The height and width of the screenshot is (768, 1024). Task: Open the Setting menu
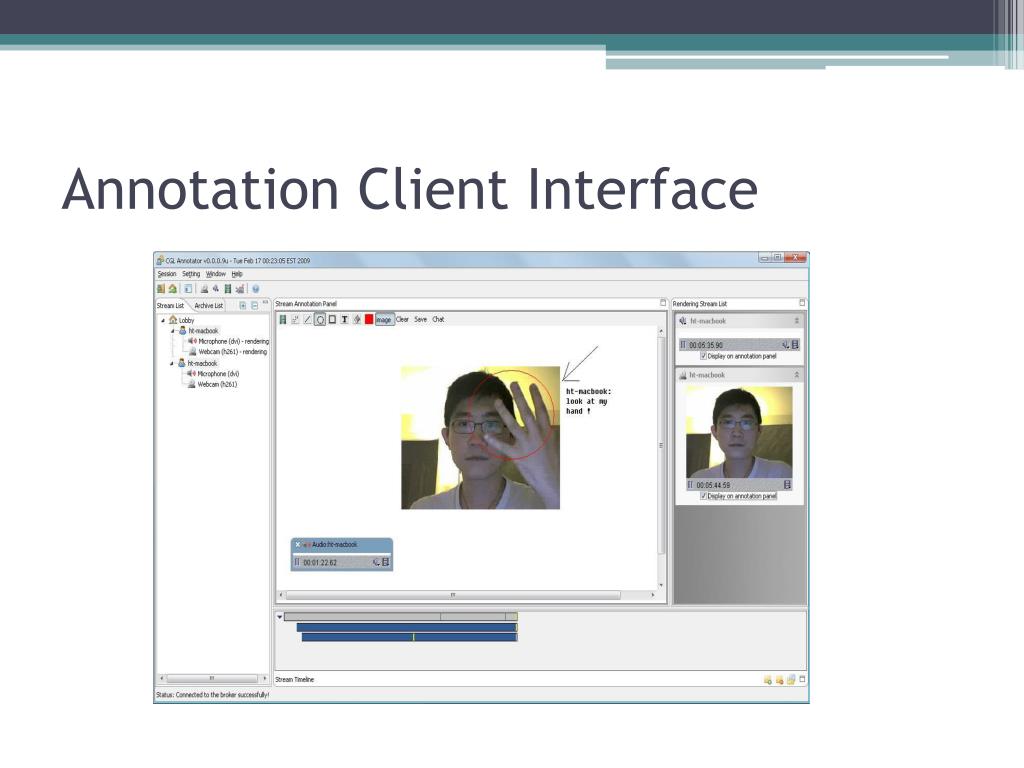point(191,274)
